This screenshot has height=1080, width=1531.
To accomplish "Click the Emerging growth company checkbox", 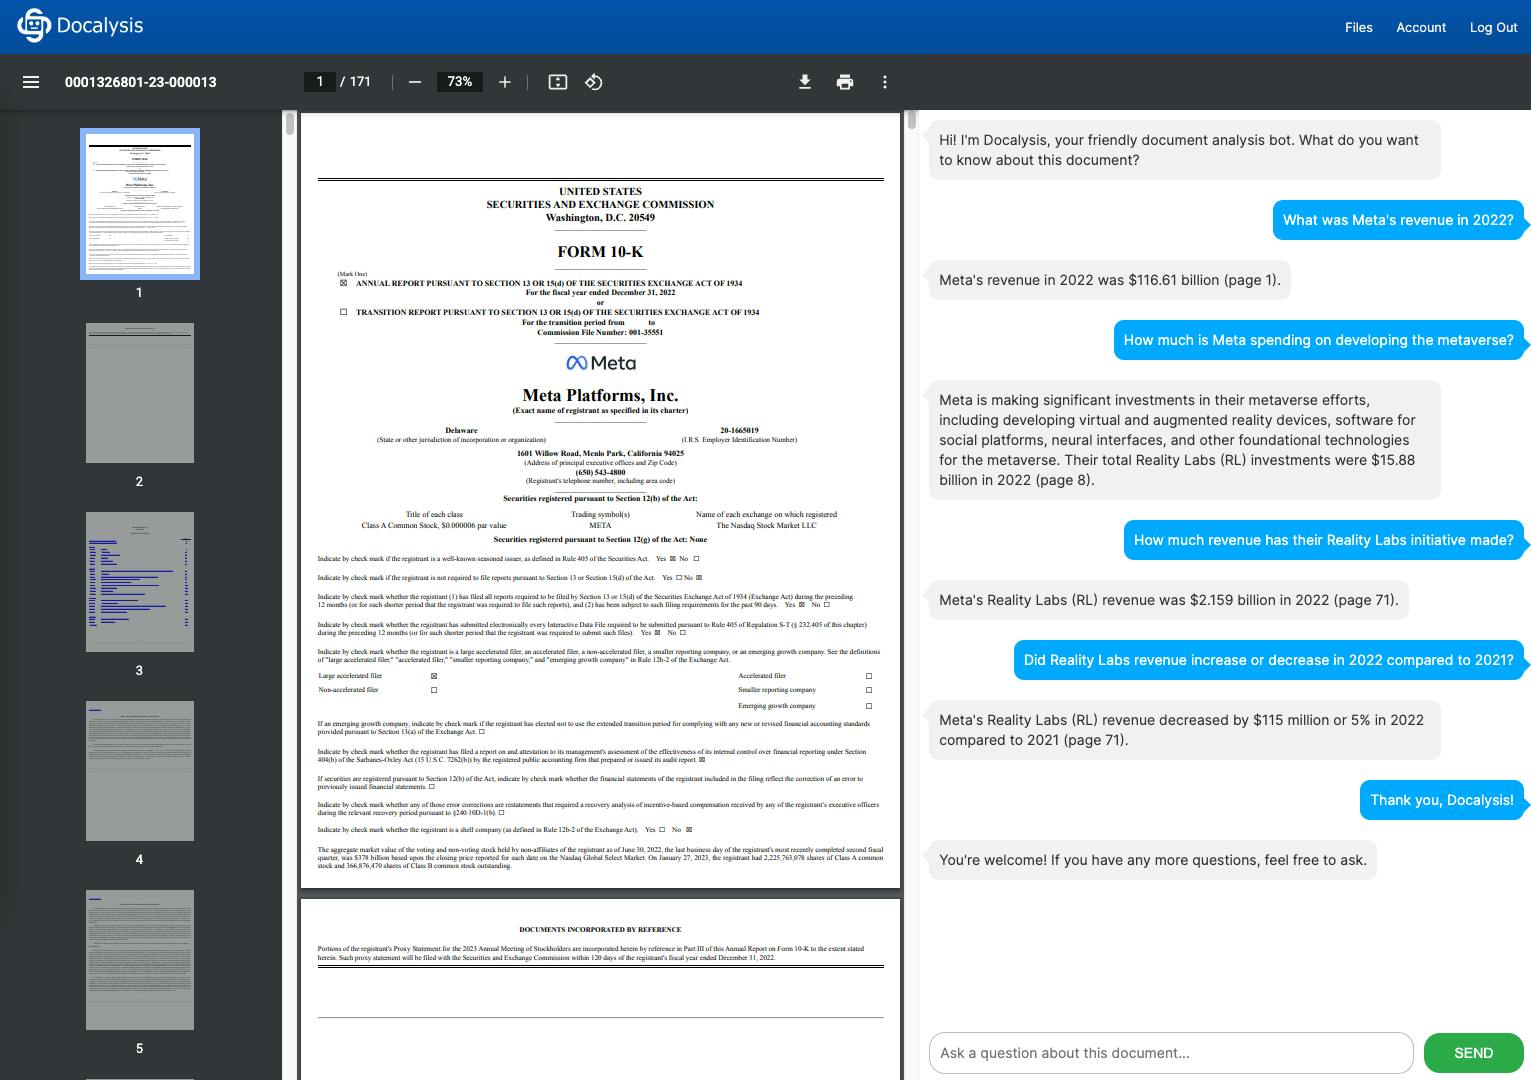I will coord(869,706).
